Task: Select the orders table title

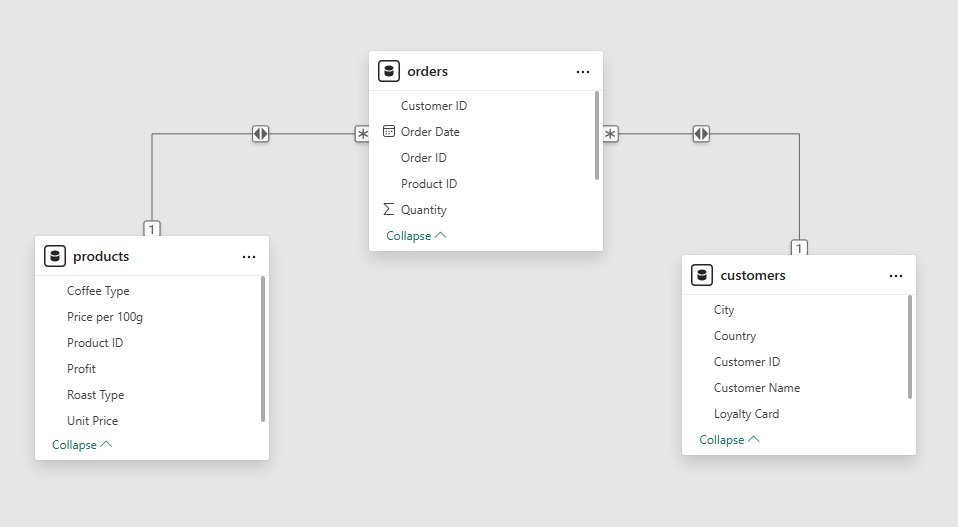Action: pyautogui.click(x=428, y=71)
